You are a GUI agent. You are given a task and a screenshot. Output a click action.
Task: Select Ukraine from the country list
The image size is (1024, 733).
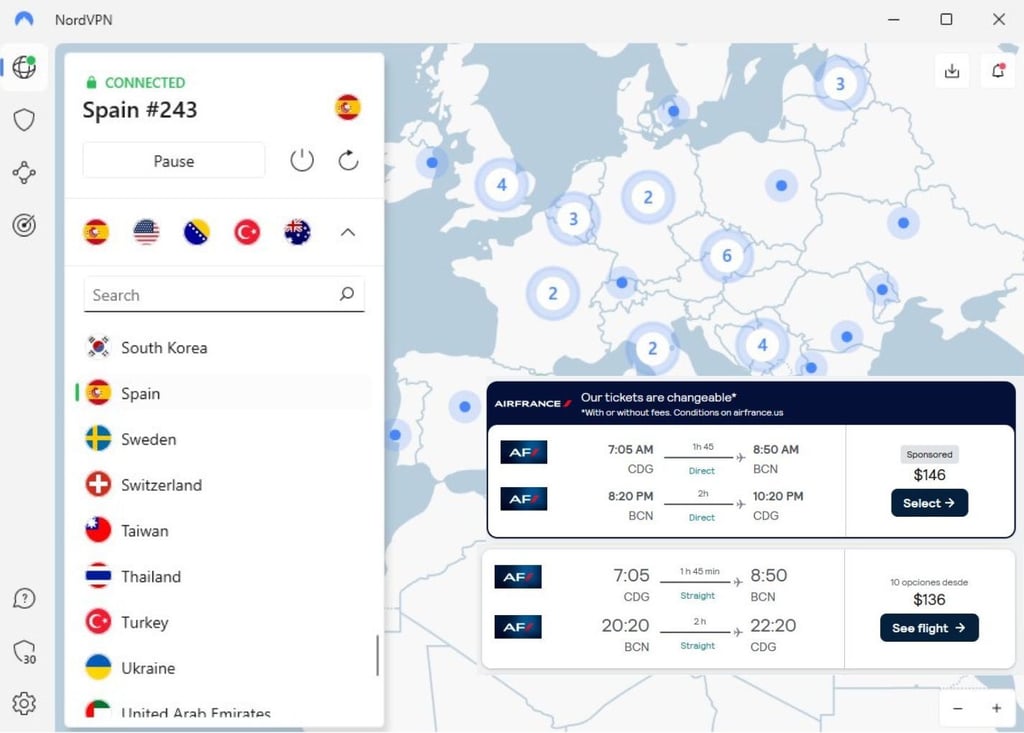click(x=224, y=668)
